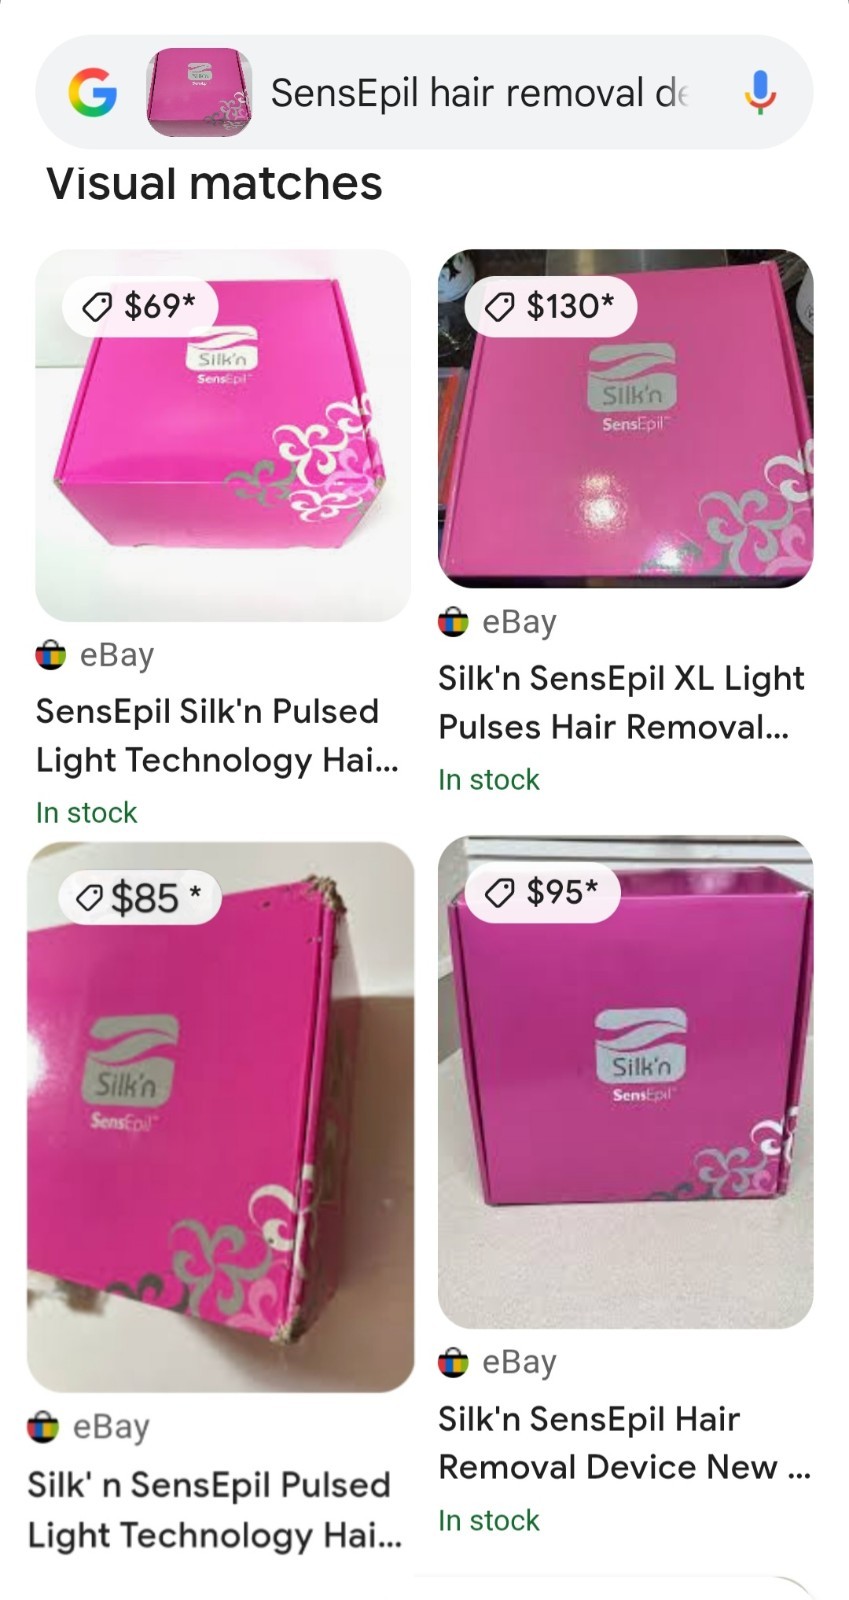Tap the $130 price tag badge

coord(550,306)
